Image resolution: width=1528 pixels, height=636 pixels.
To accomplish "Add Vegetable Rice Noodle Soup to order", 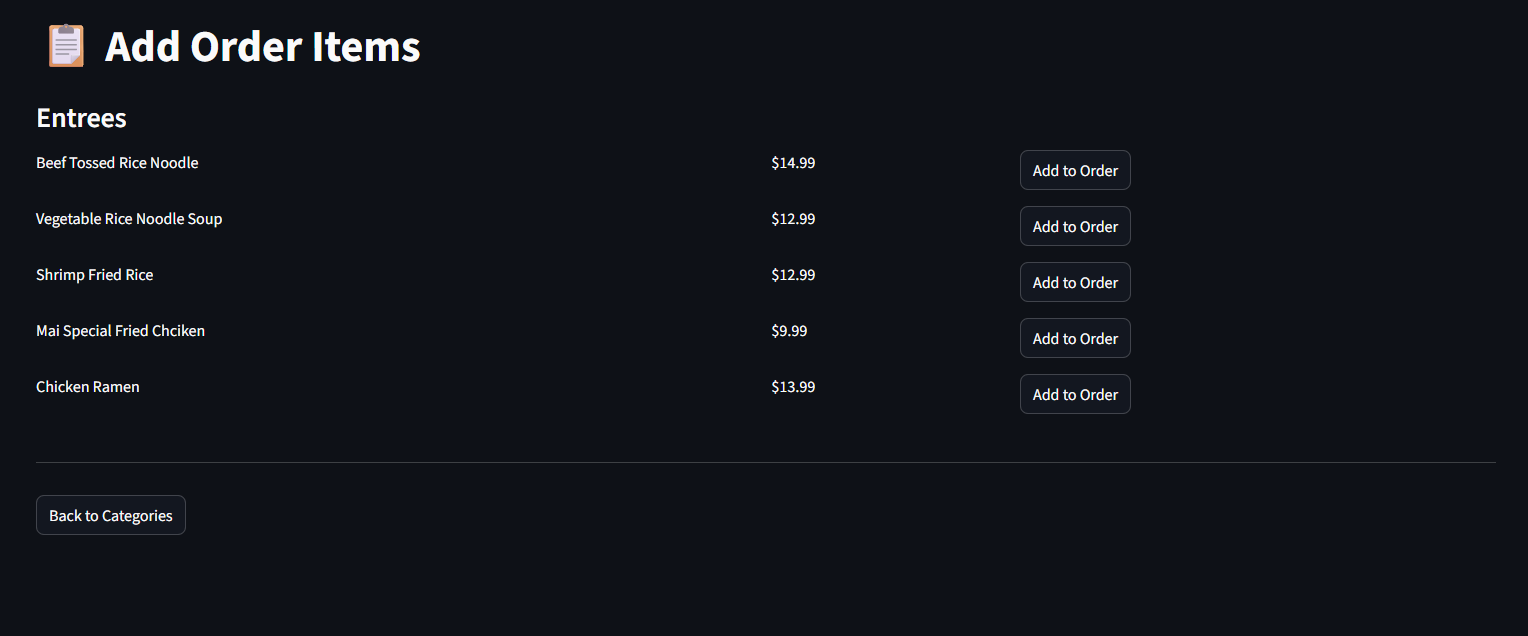I will [1075, 226].
